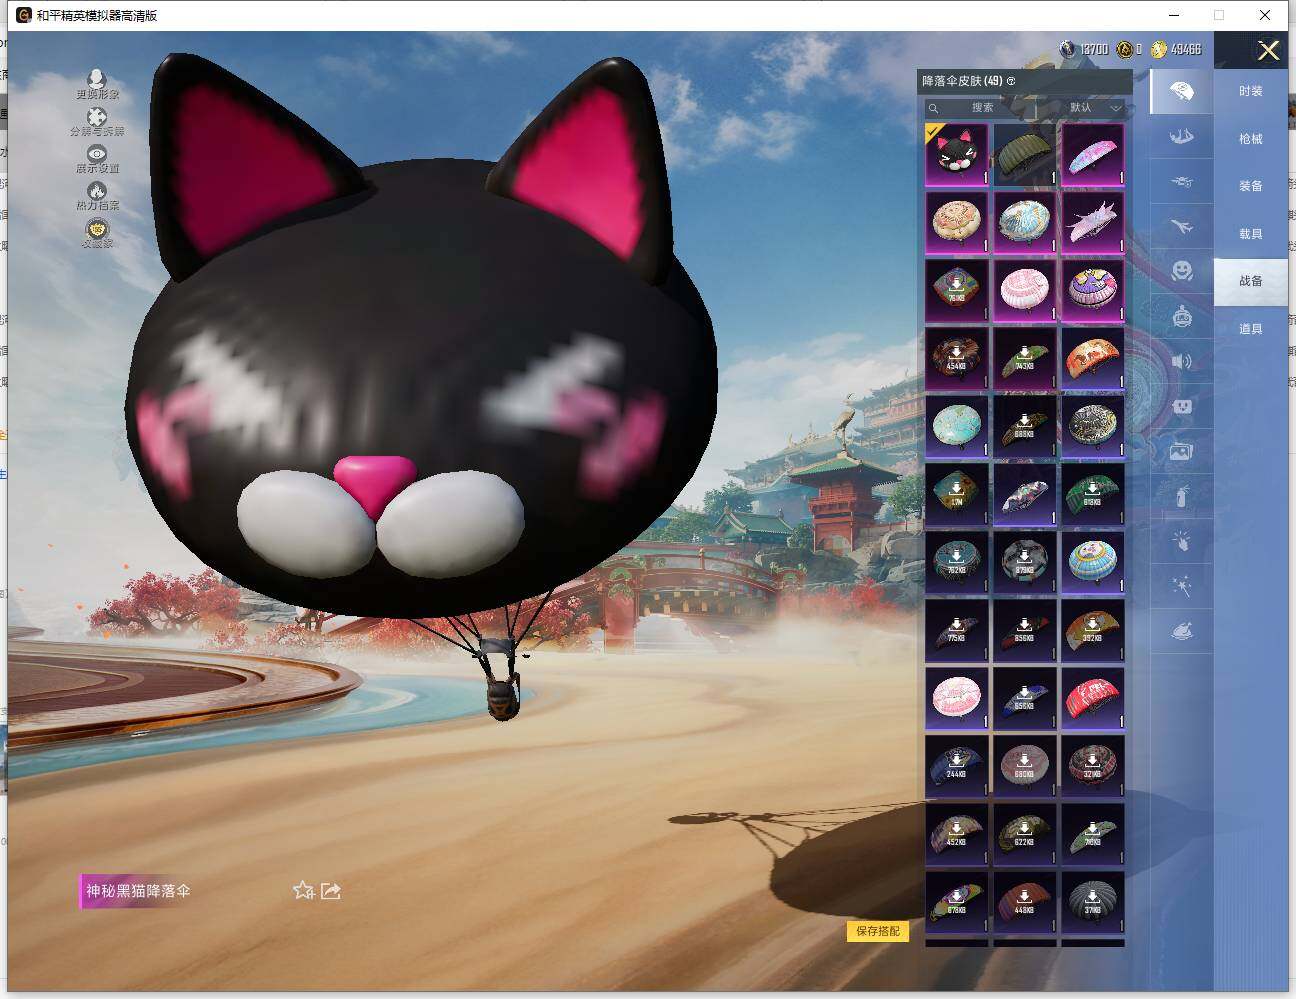This screenshot has height=999, width=1296.
Task: Select the olive green parachute thumbnail
Action: point(1025,154)
